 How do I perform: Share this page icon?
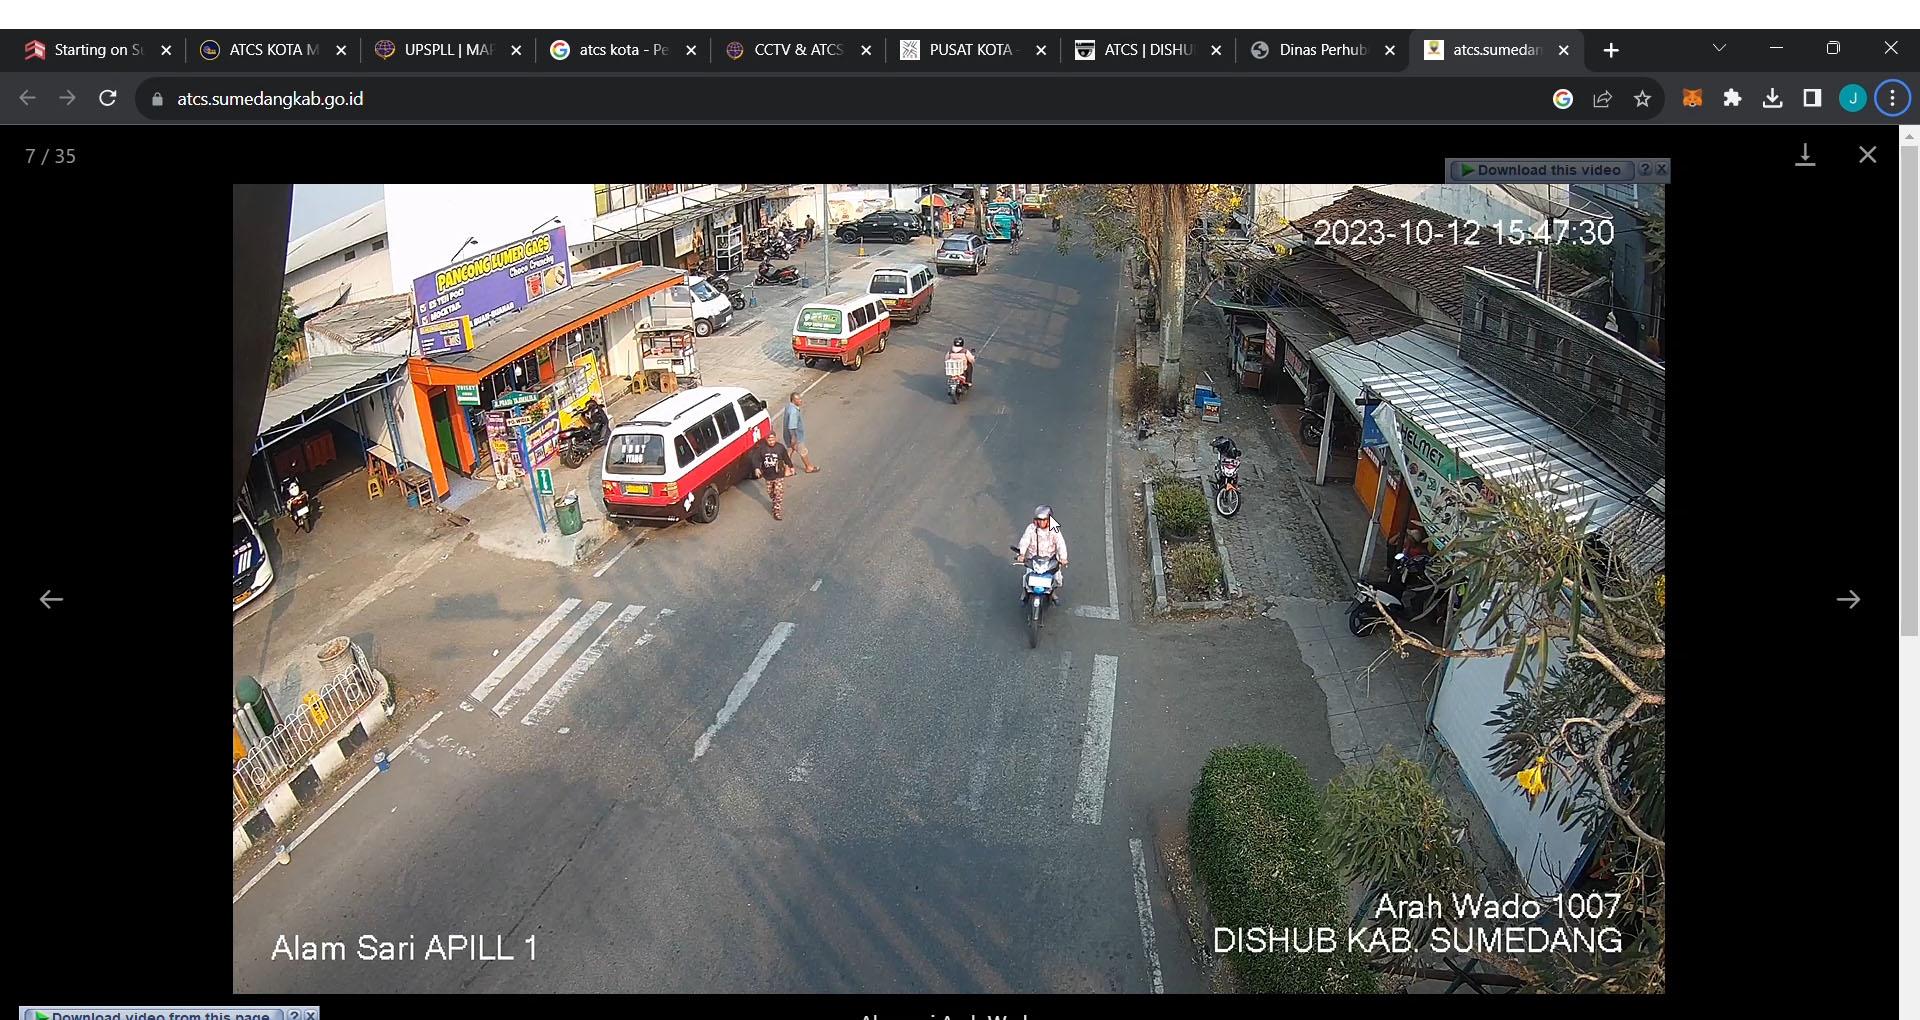coord(1603,99)
